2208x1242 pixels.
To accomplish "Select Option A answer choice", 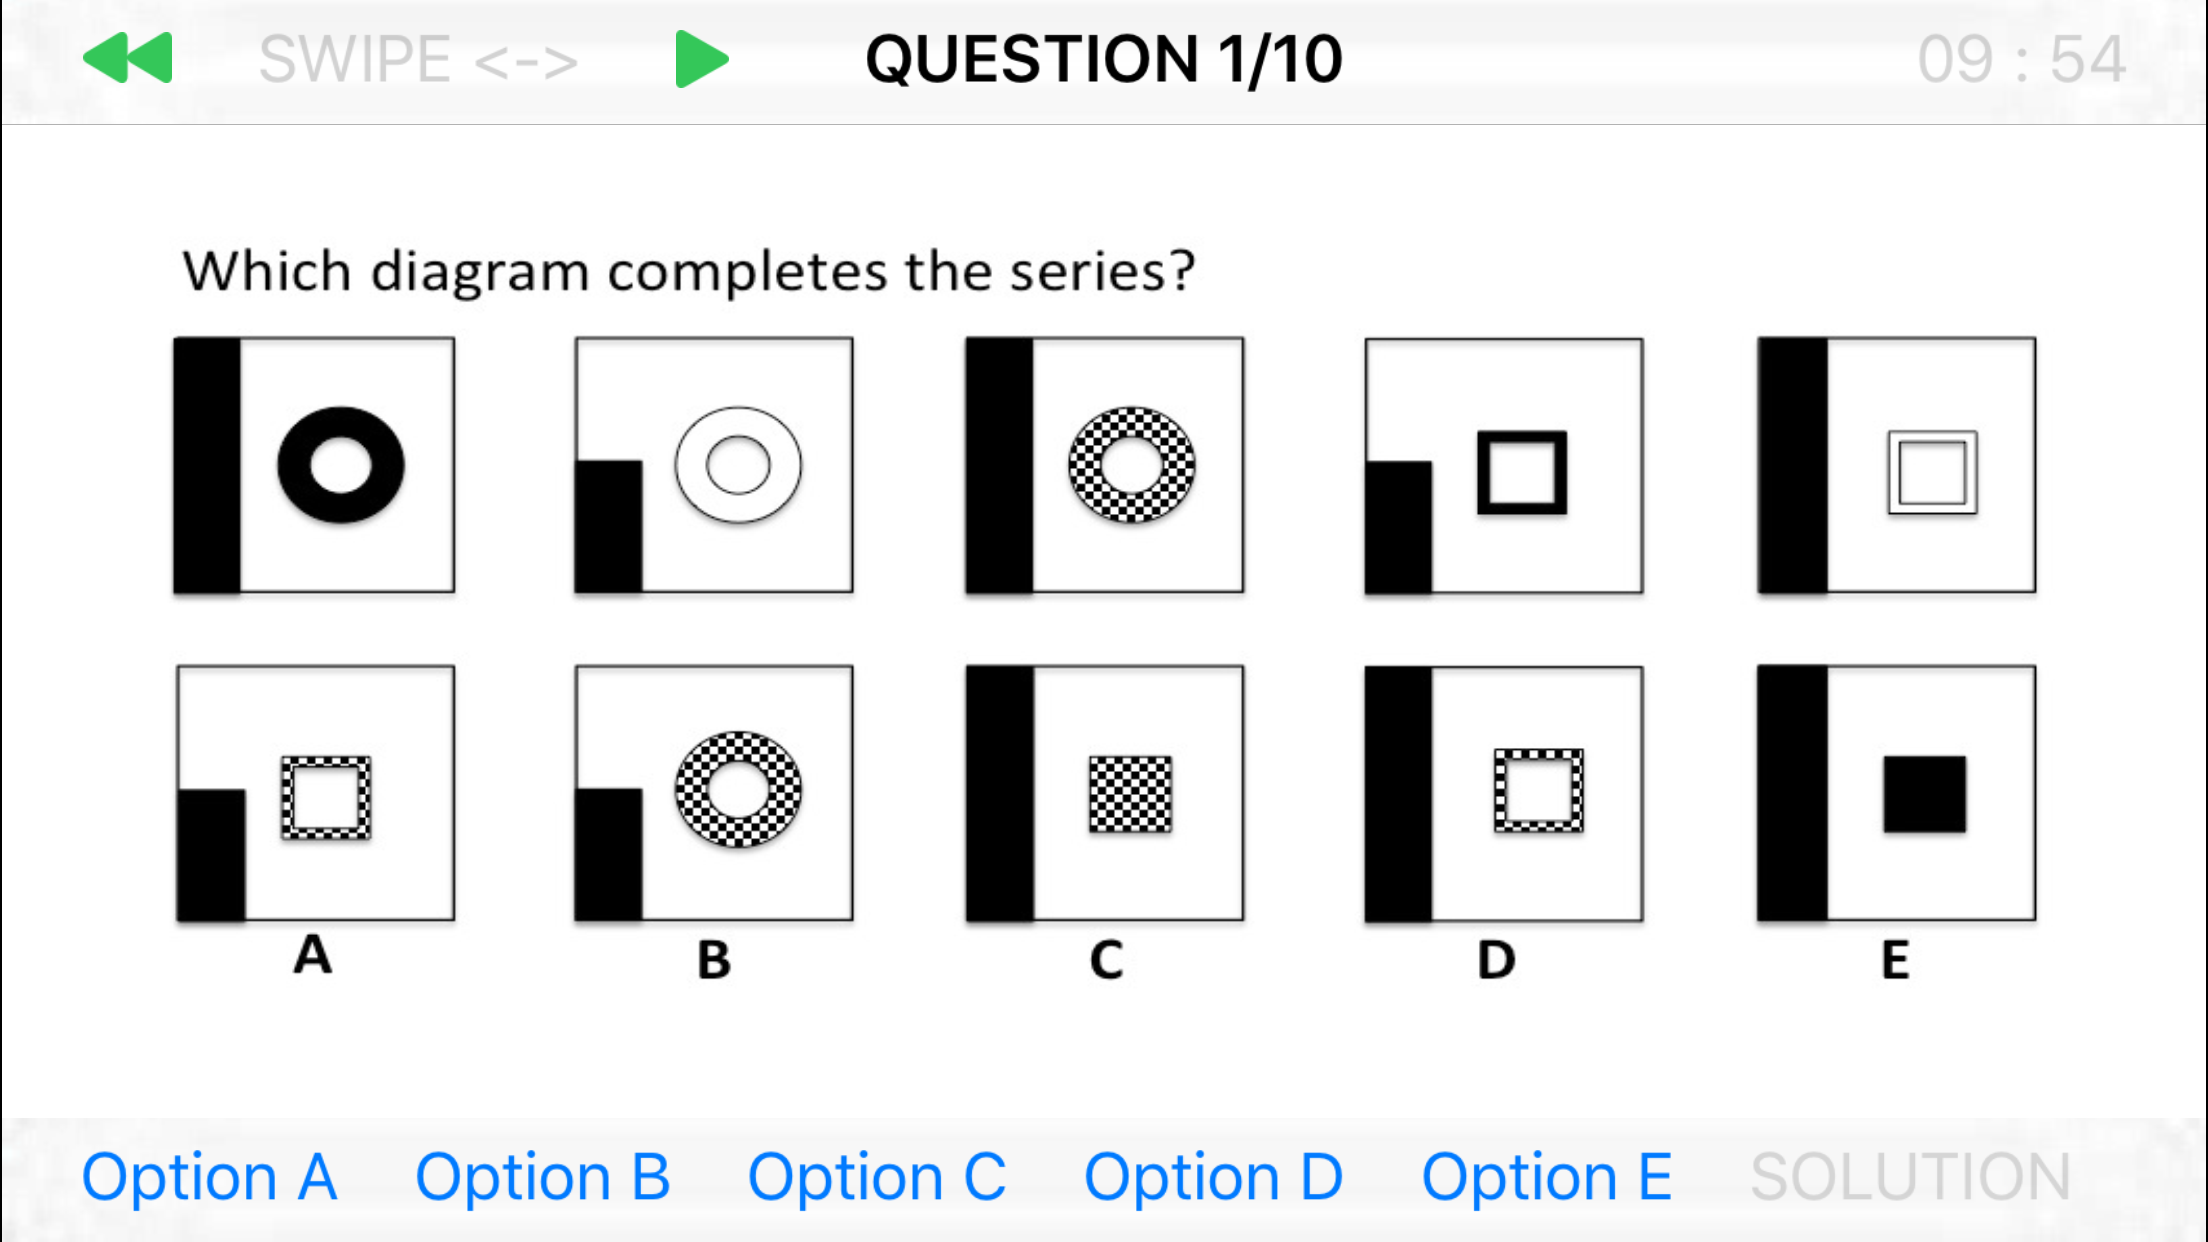I will tap(209, 1174).
